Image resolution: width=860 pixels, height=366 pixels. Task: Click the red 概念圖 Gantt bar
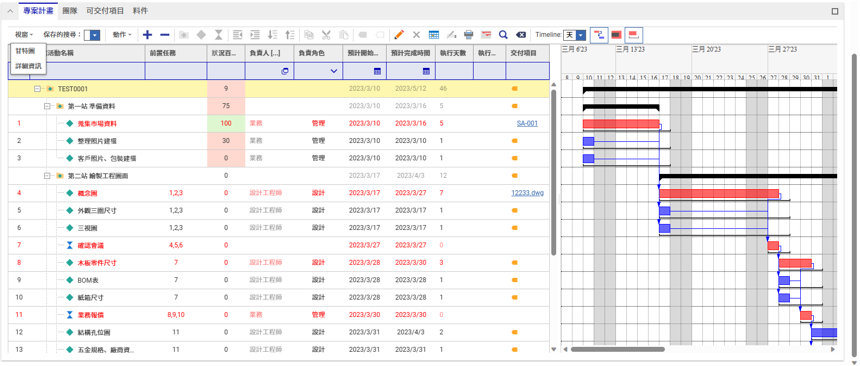coord(718,194)
